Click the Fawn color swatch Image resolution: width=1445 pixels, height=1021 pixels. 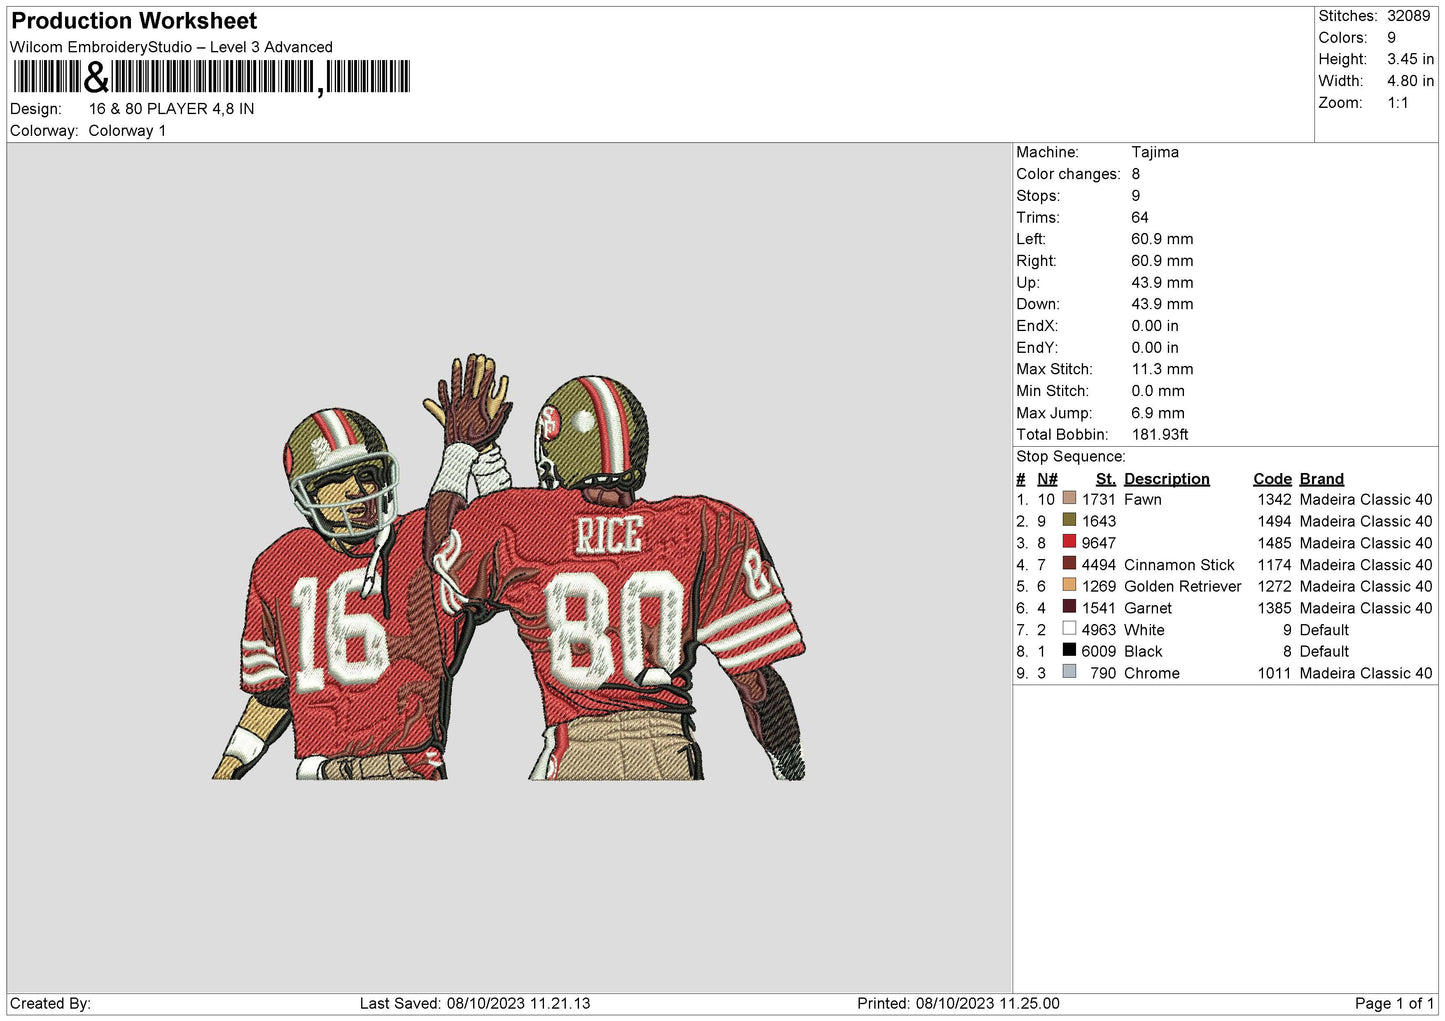(1069, 498)
